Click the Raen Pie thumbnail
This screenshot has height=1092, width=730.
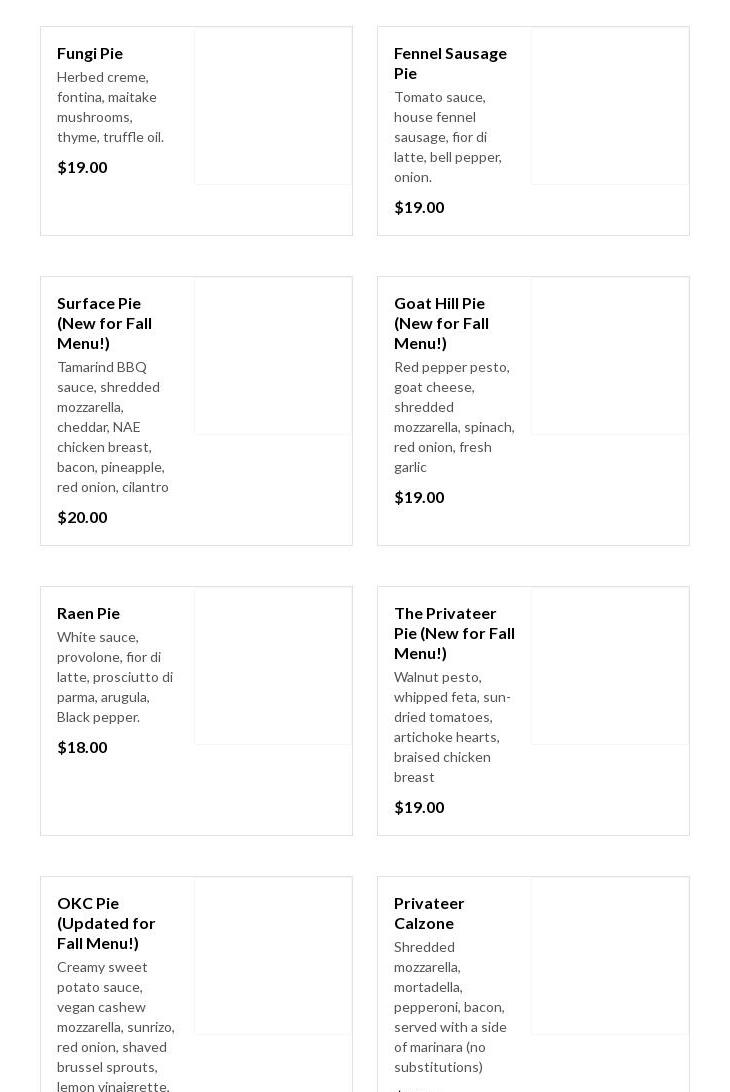[273, 666]
